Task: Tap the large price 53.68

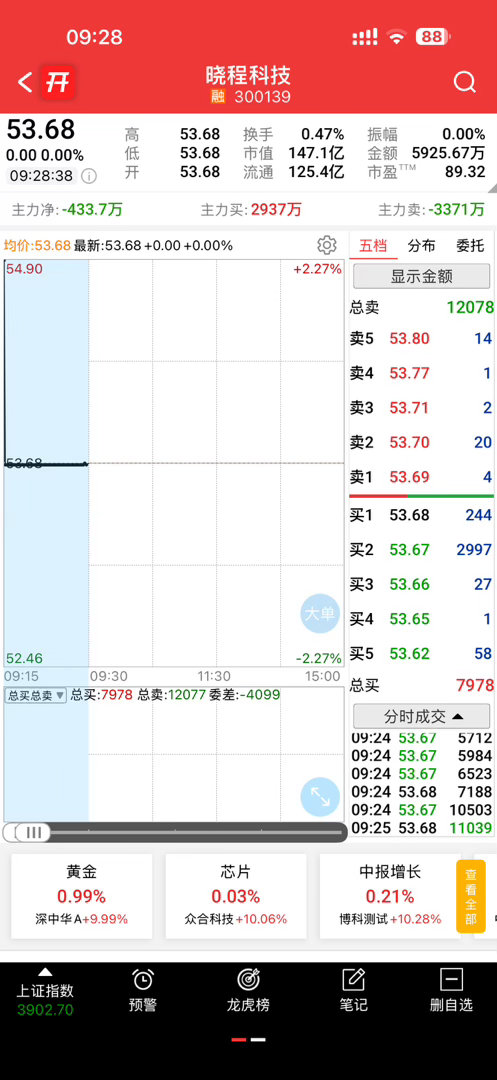Action: tap(41, 129)
